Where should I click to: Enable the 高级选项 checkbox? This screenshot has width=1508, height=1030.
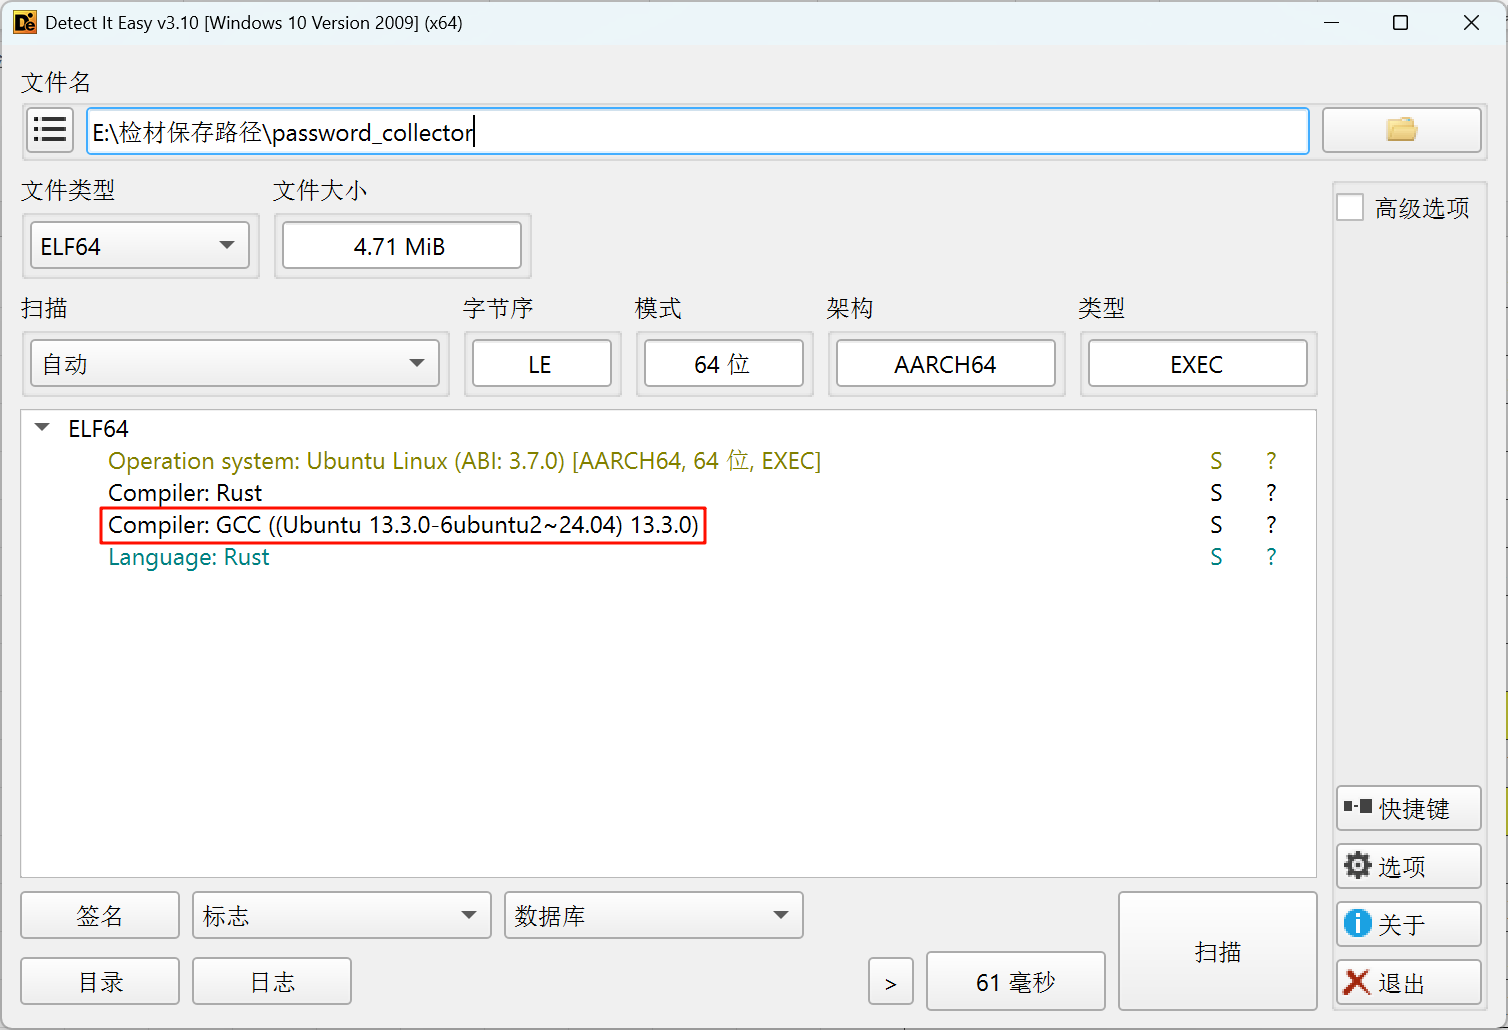tap(1350, 207)
